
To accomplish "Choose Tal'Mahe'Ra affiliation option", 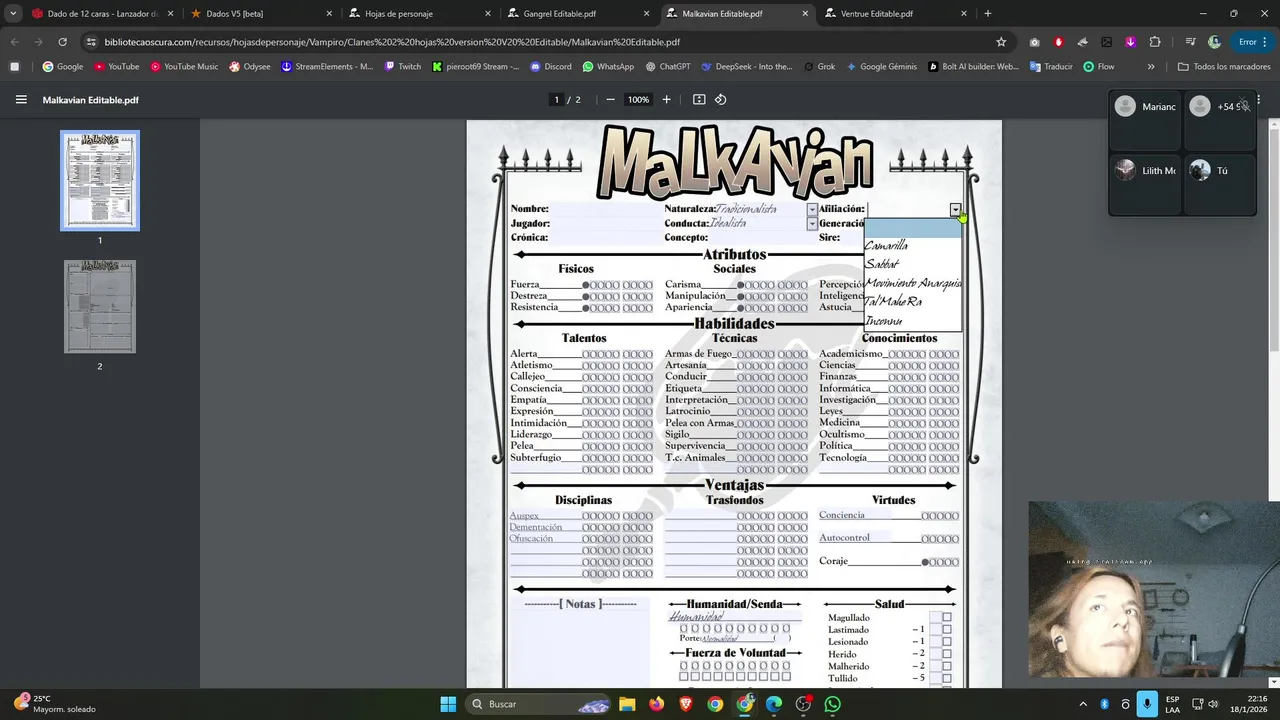I will coord(913,302).
